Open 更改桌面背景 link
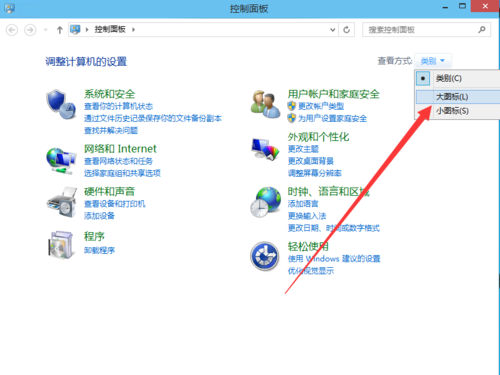Image resolution: width=500 pixels, height=375 pixels. tap(311, 161)
